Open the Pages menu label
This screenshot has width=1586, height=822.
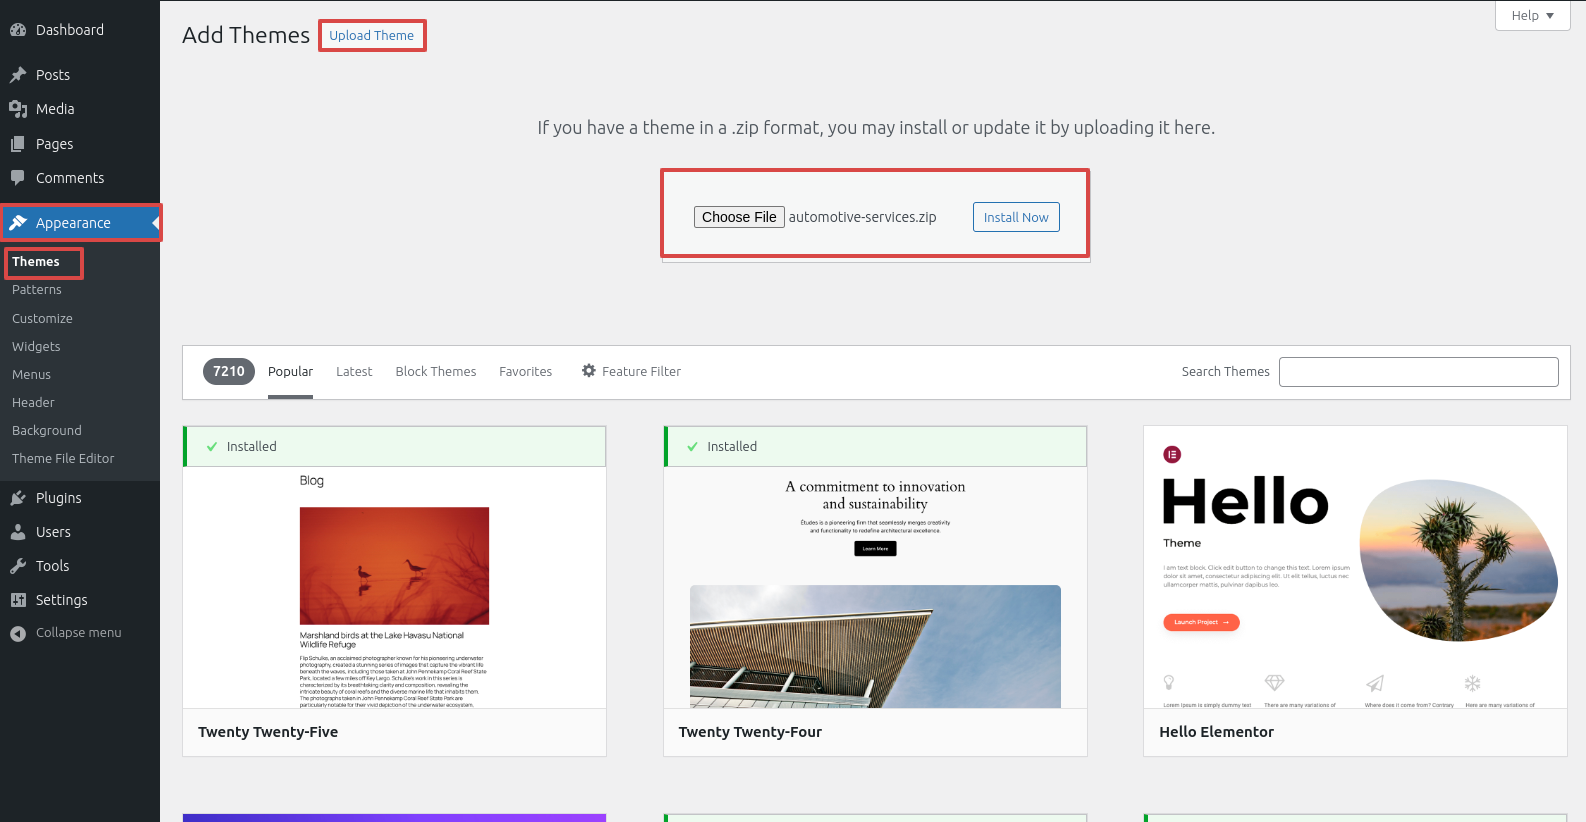[x=55, y=144]
